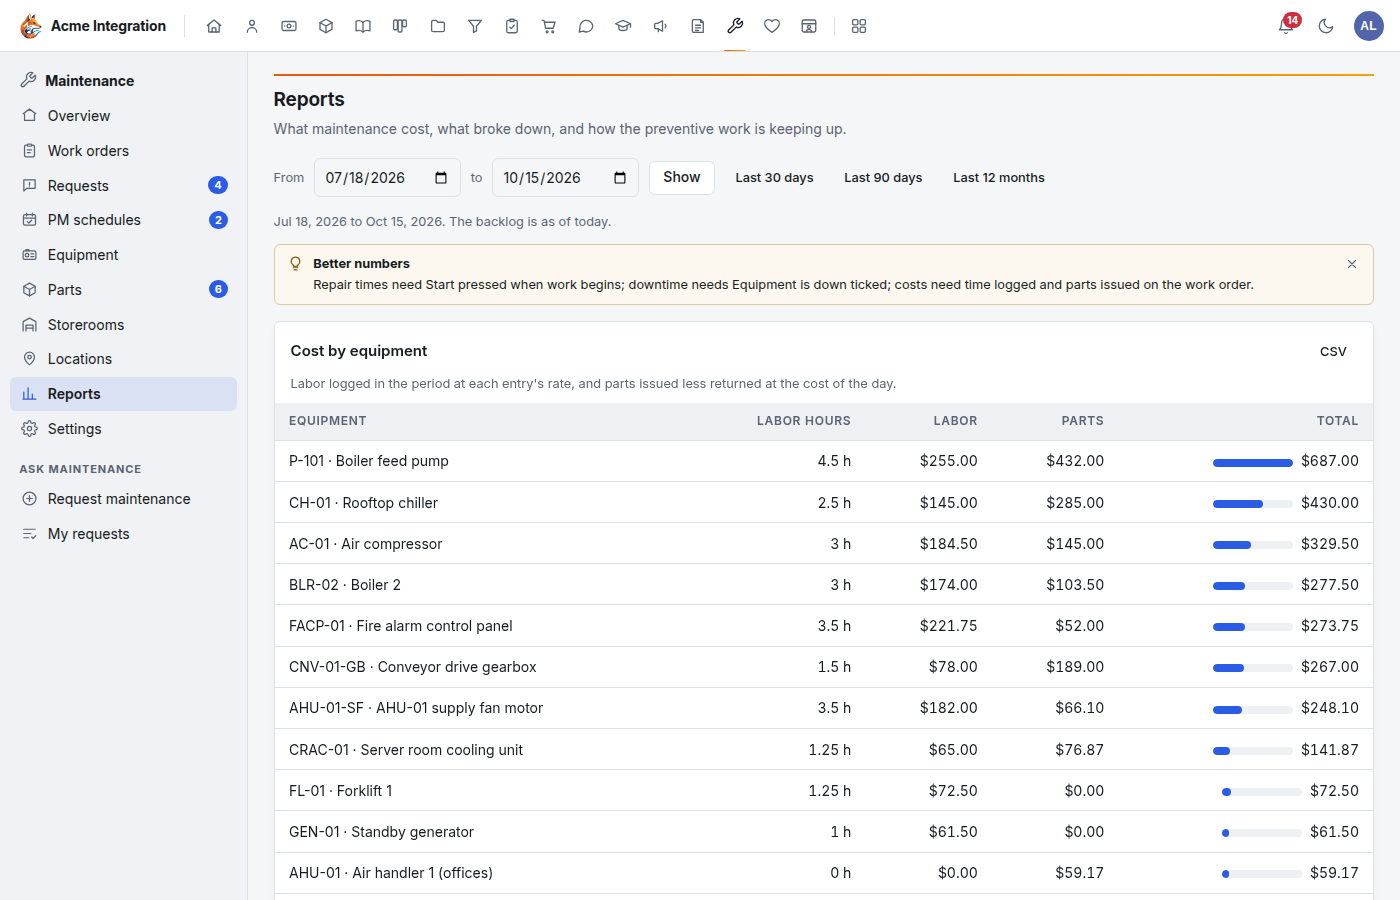Open the open-book icon in top navigation
Viewport: 1400px width, 900px height.
point(363,26)
